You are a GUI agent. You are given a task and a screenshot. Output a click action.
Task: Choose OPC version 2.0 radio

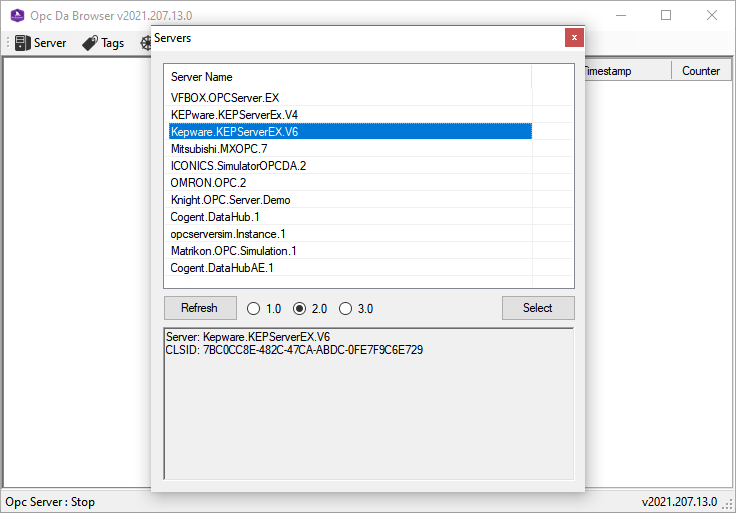pos(309,308)
